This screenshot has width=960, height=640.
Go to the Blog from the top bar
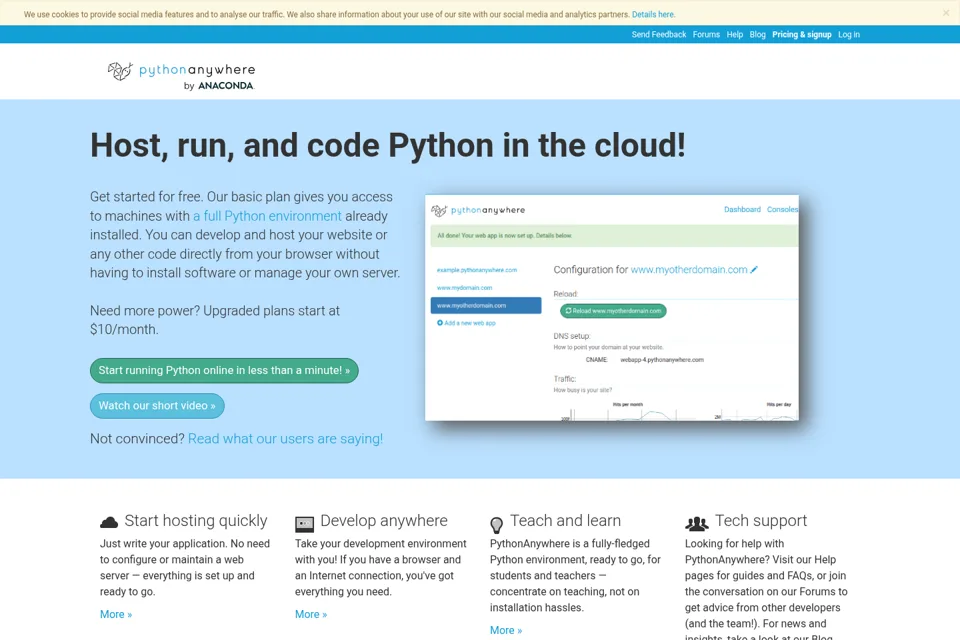(757, 34)
